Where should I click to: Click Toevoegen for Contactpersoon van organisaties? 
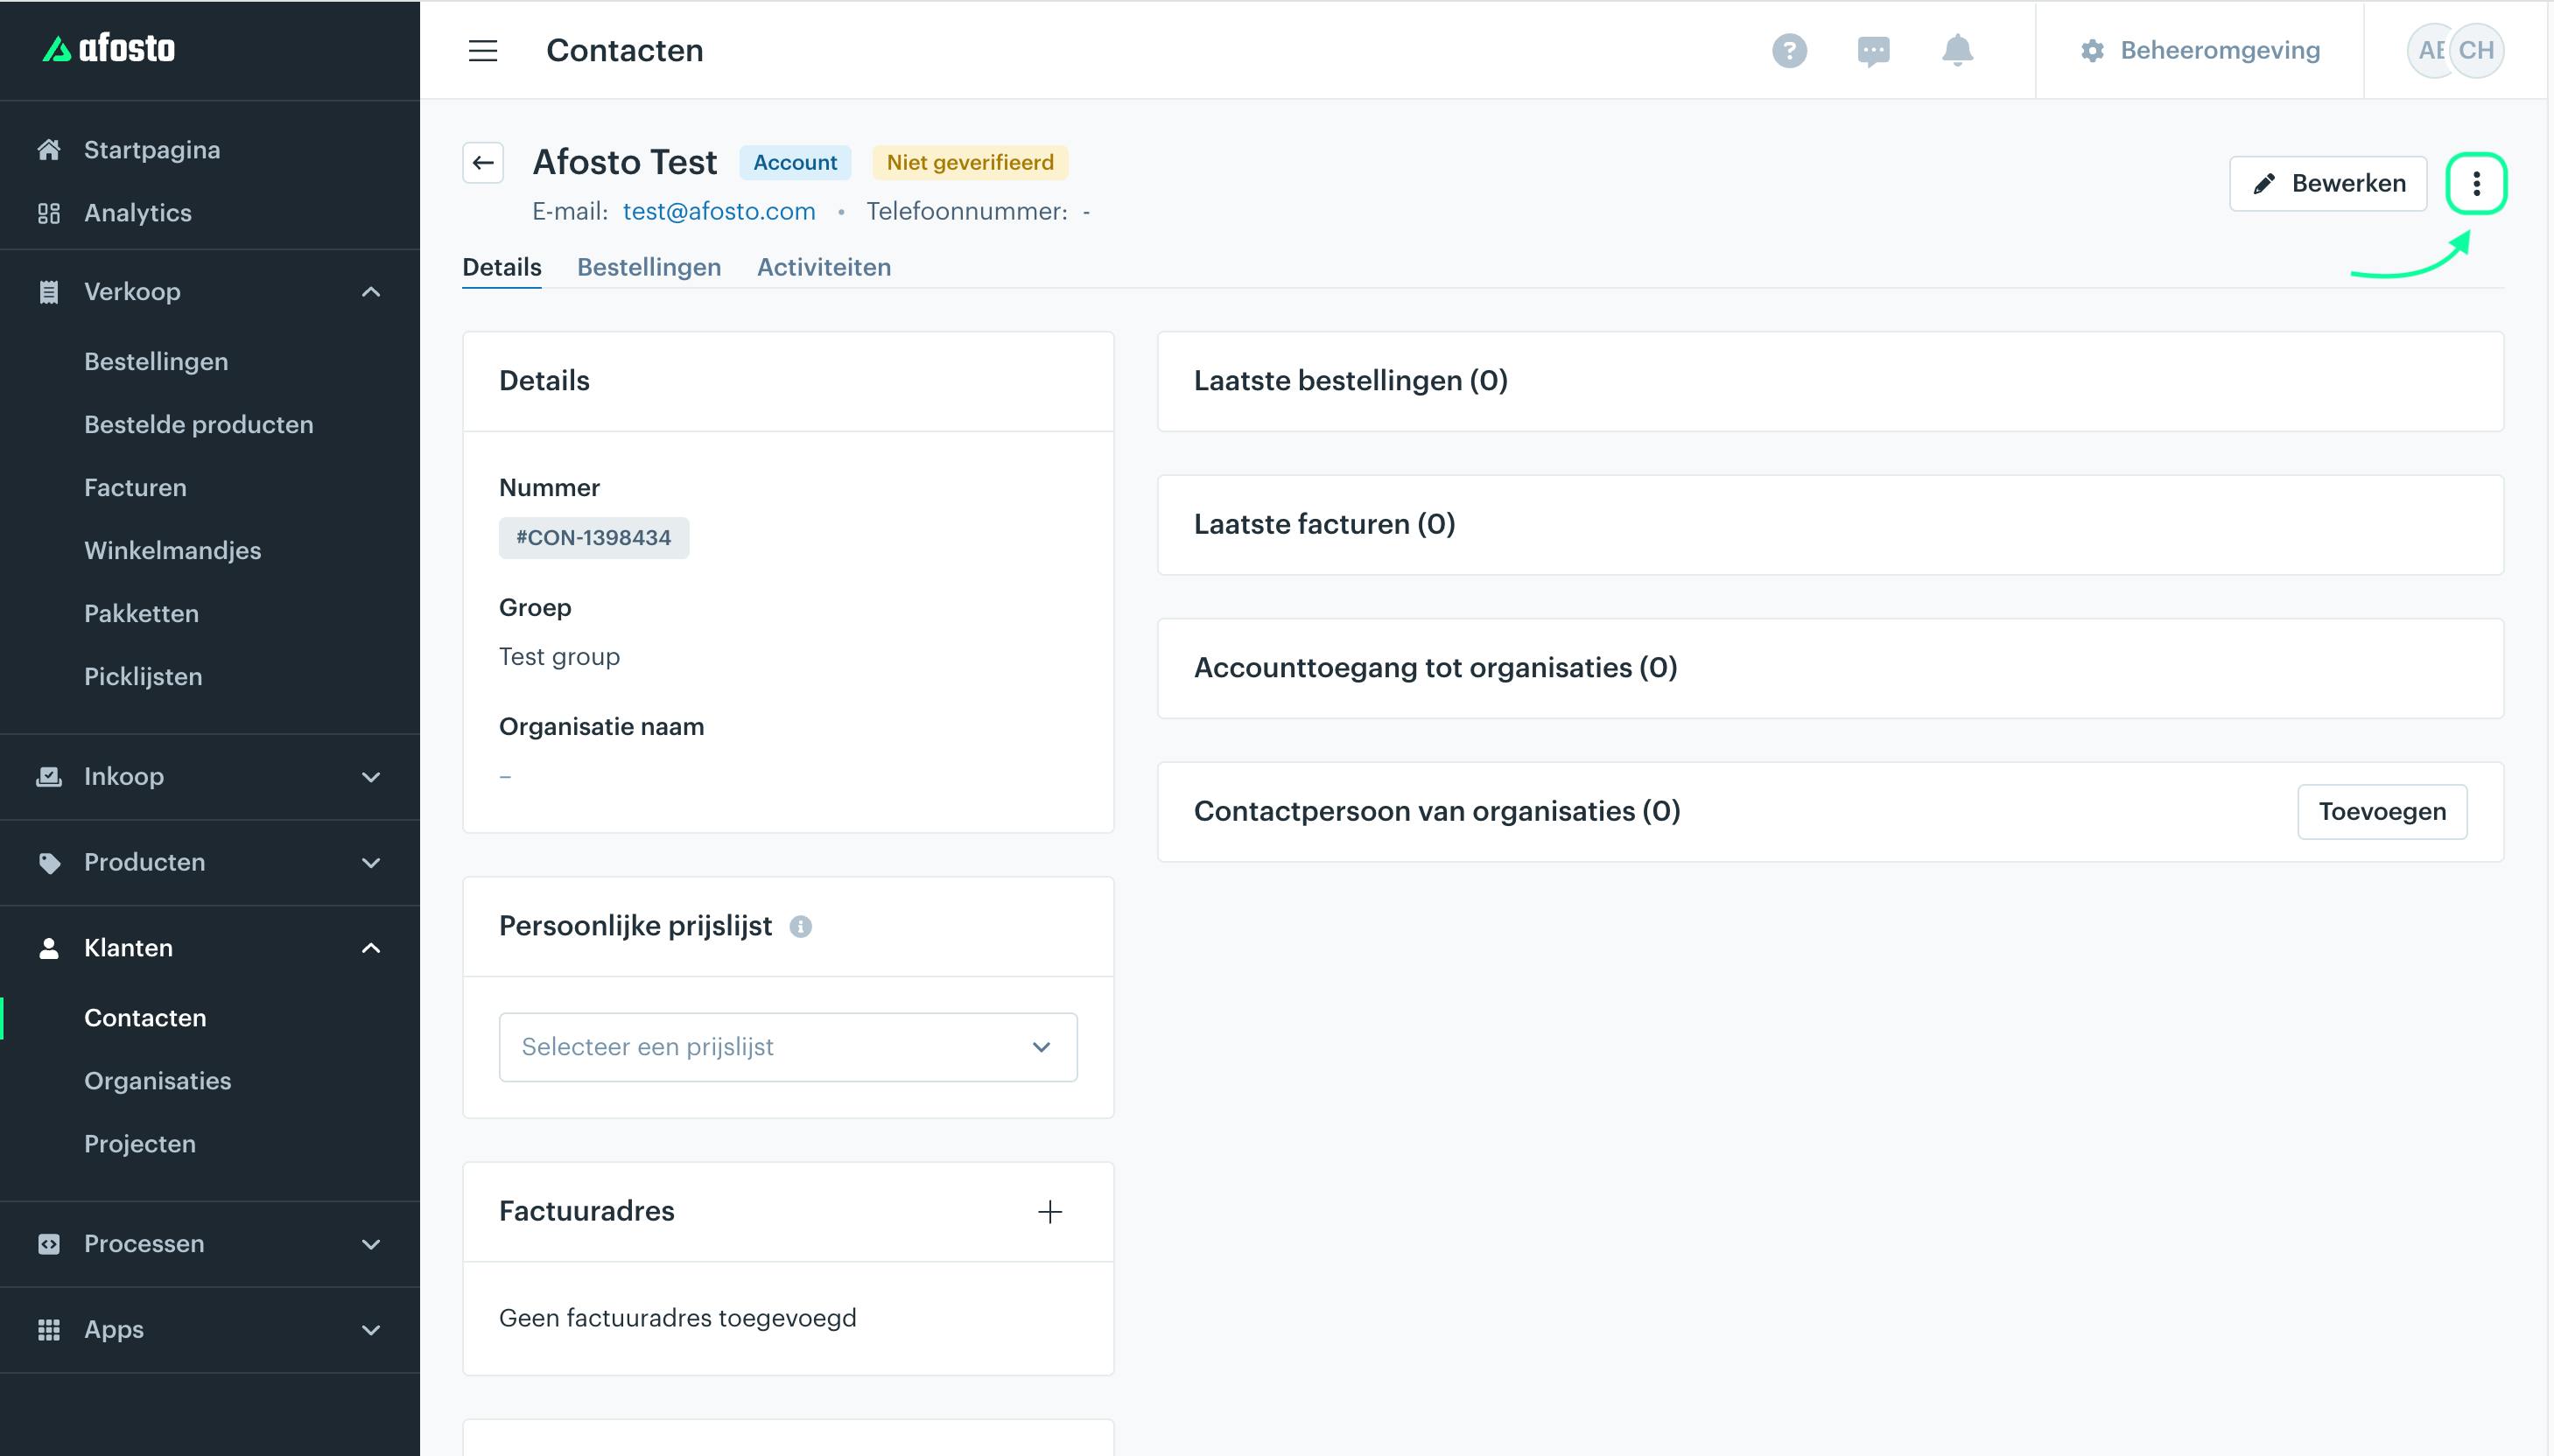coord(2382,812)
